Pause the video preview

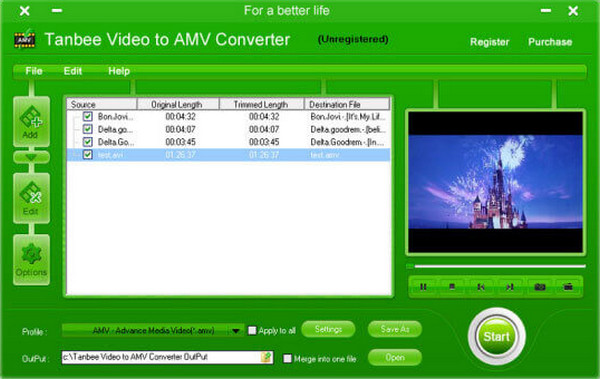423,286
